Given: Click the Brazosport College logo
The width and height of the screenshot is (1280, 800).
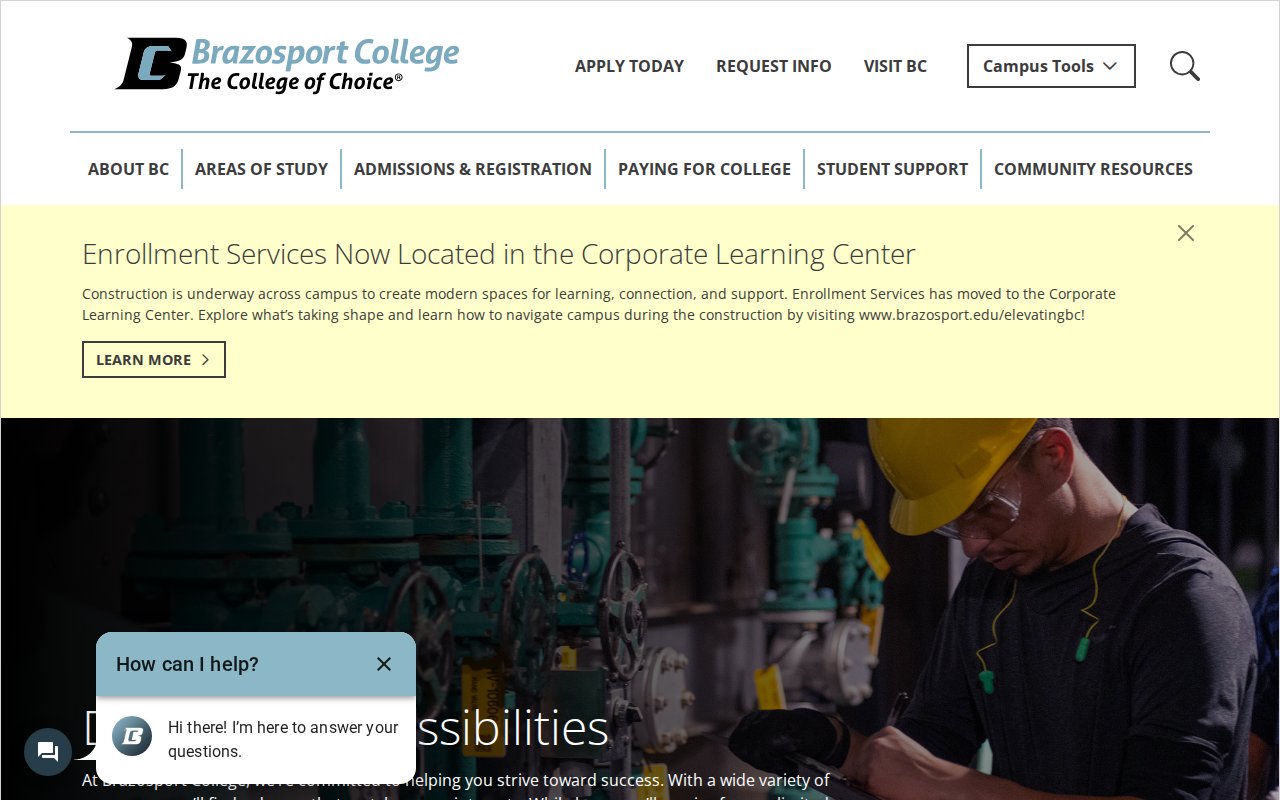Looking at the screenshot, I should [x=288, y=65].
